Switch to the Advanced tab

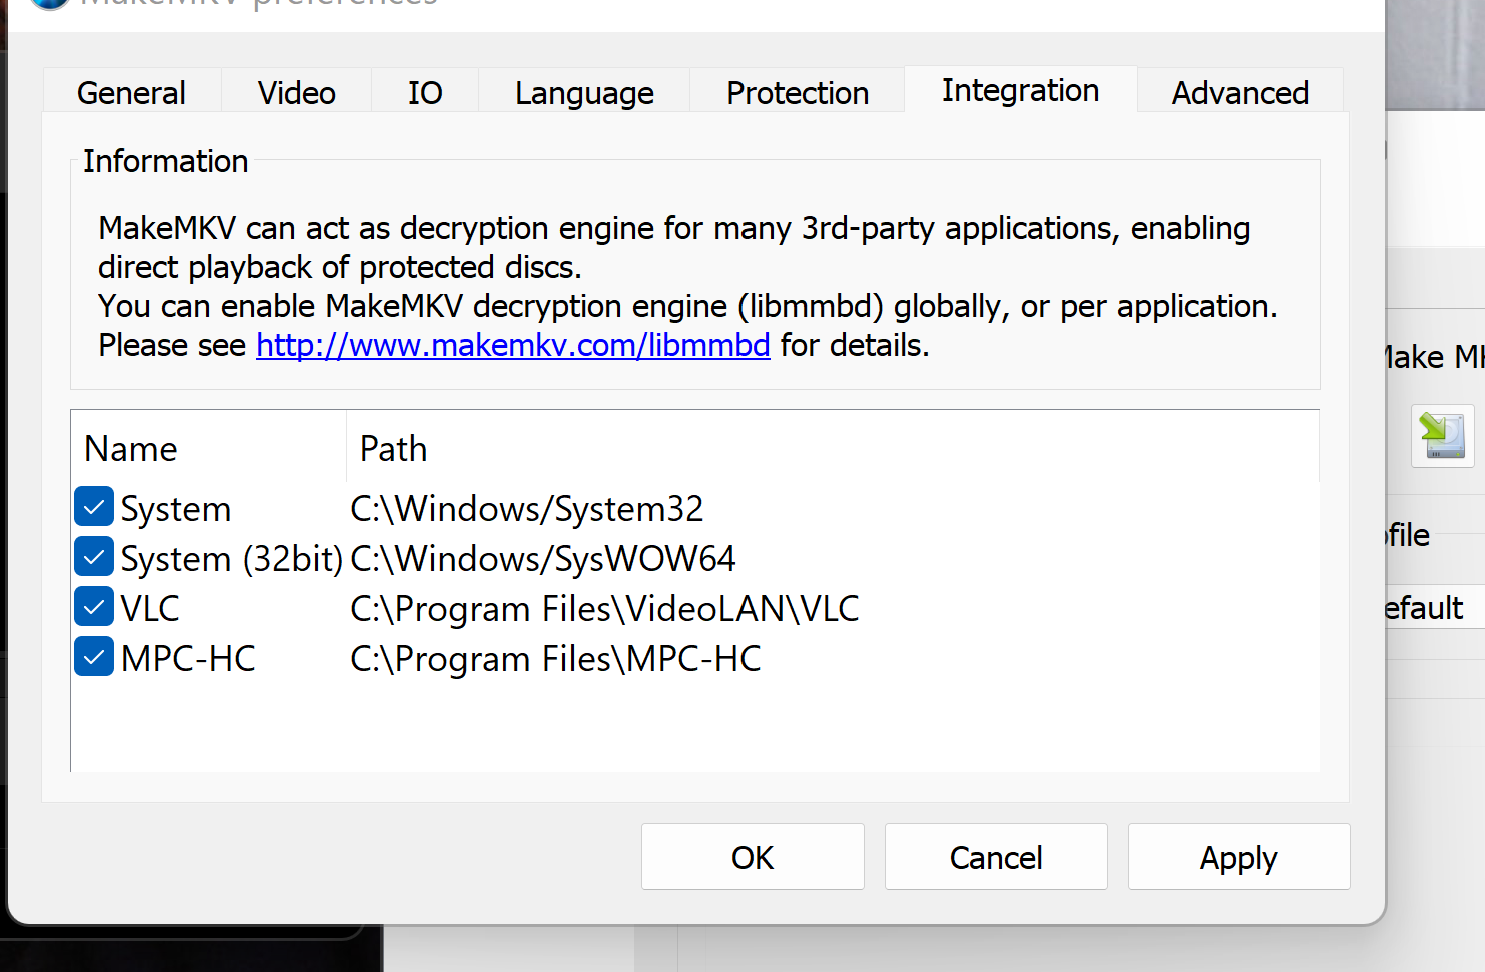coord(1240,92)
